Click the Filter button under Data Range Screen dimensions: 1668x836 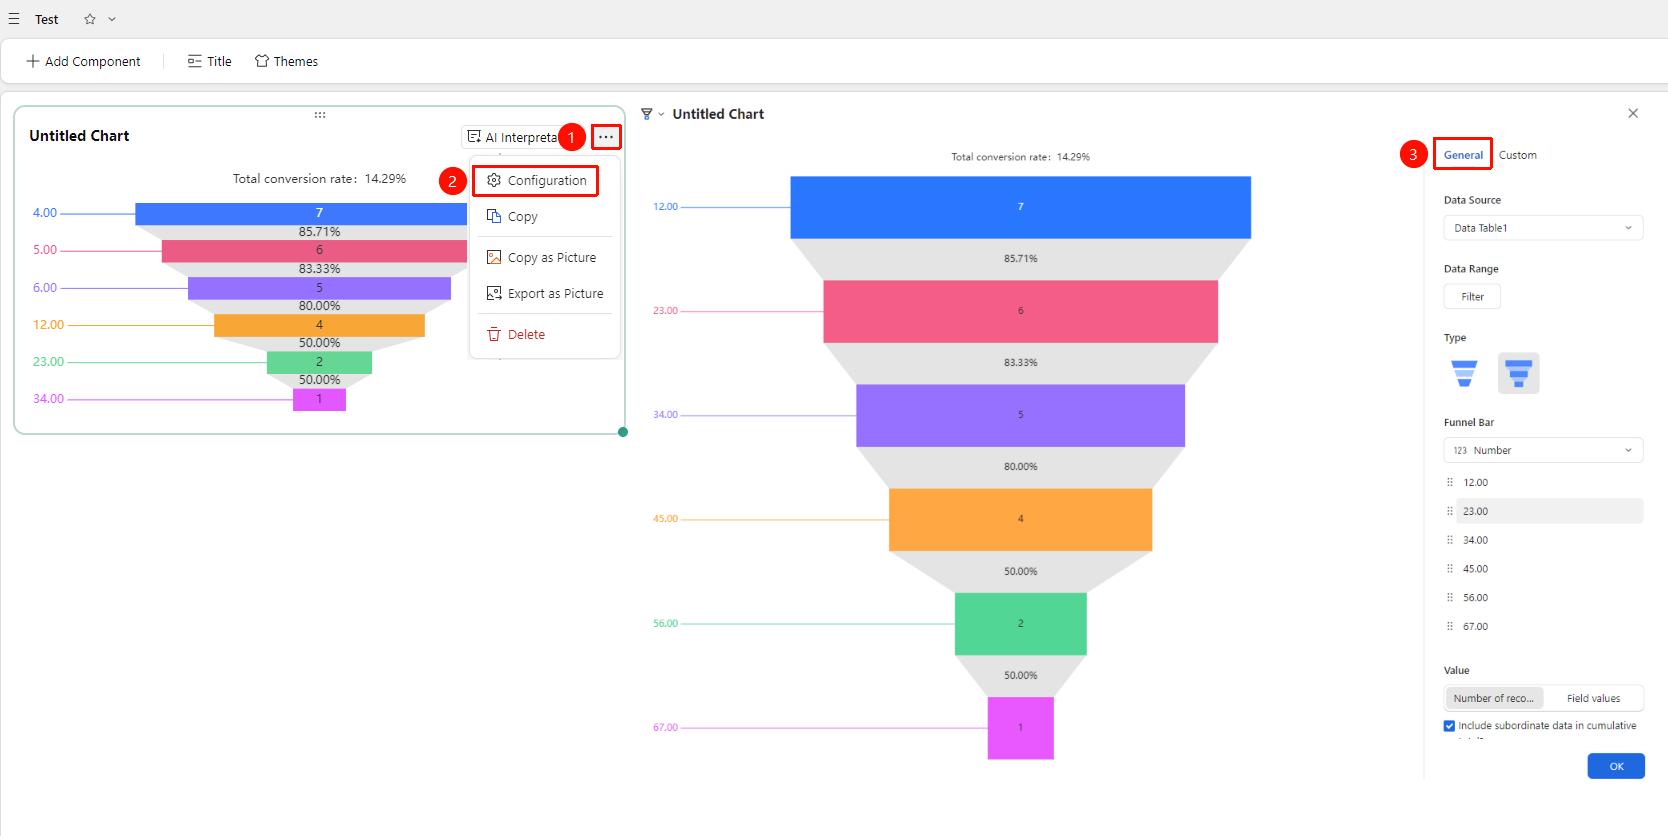click(x=1472, y=297)
